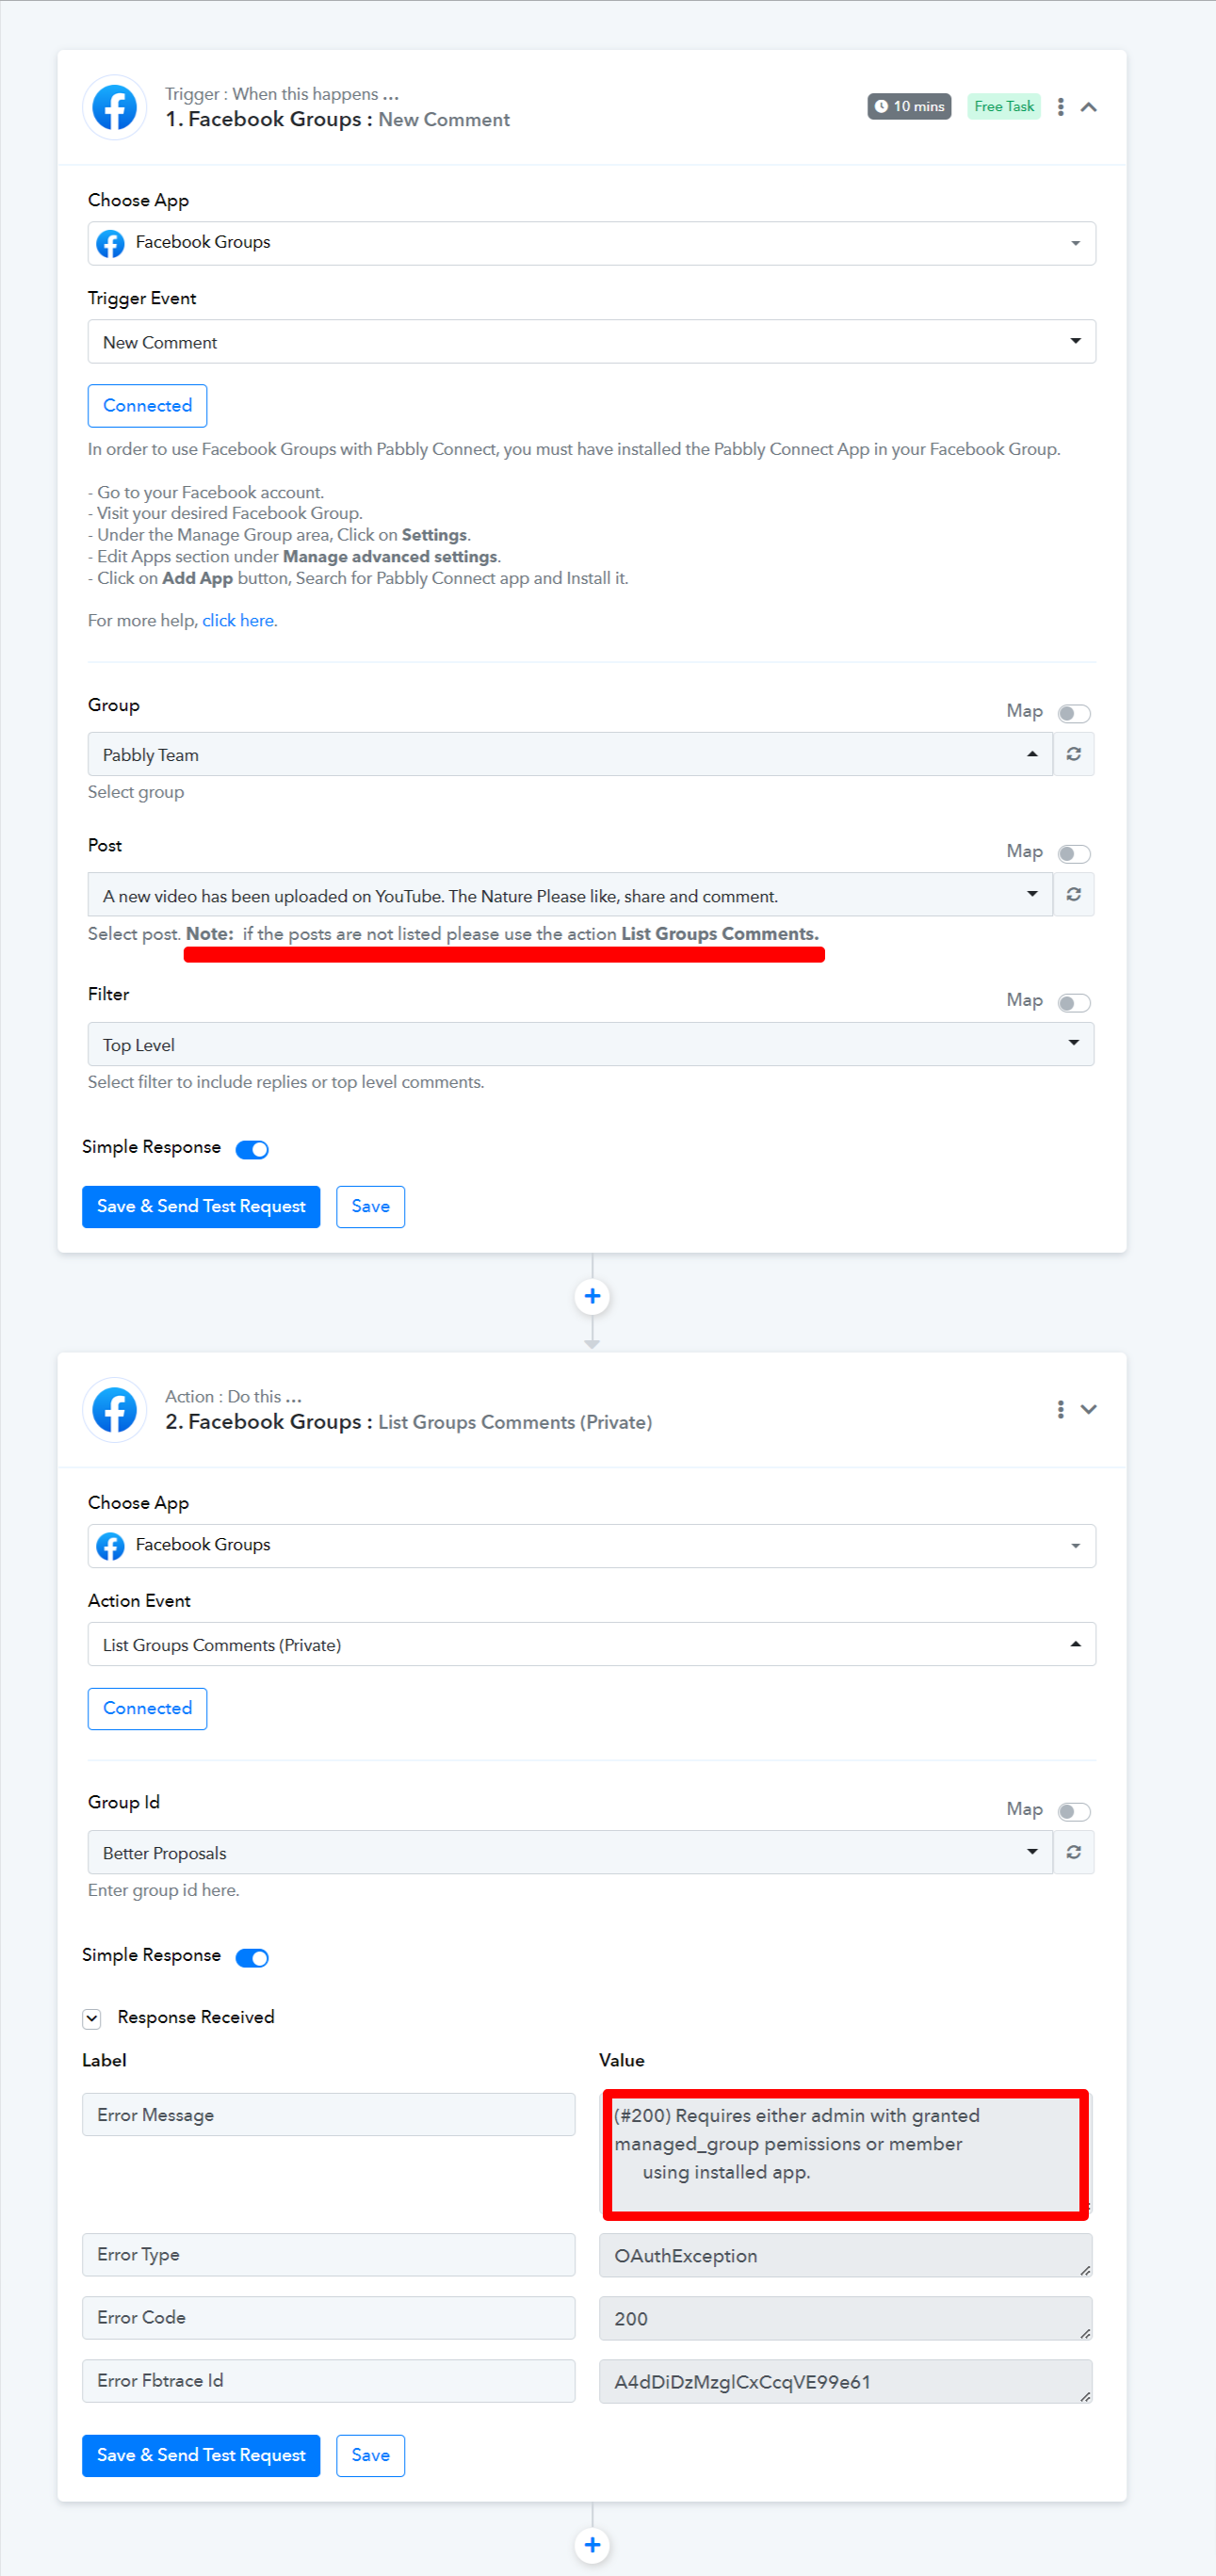Screen dimensions: 1216x2576
Task: Click Save & Send Test Request in the action step
Action: pos(201,2455)
